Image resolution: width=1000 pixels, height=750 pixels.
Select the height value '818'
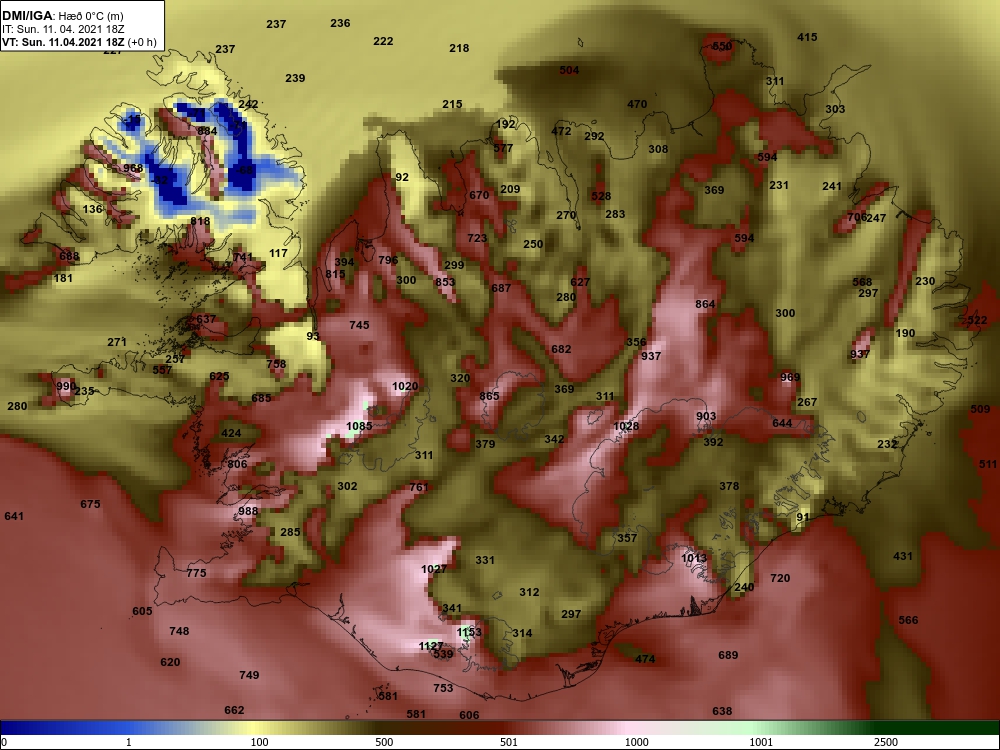click(x=200, y=221)
